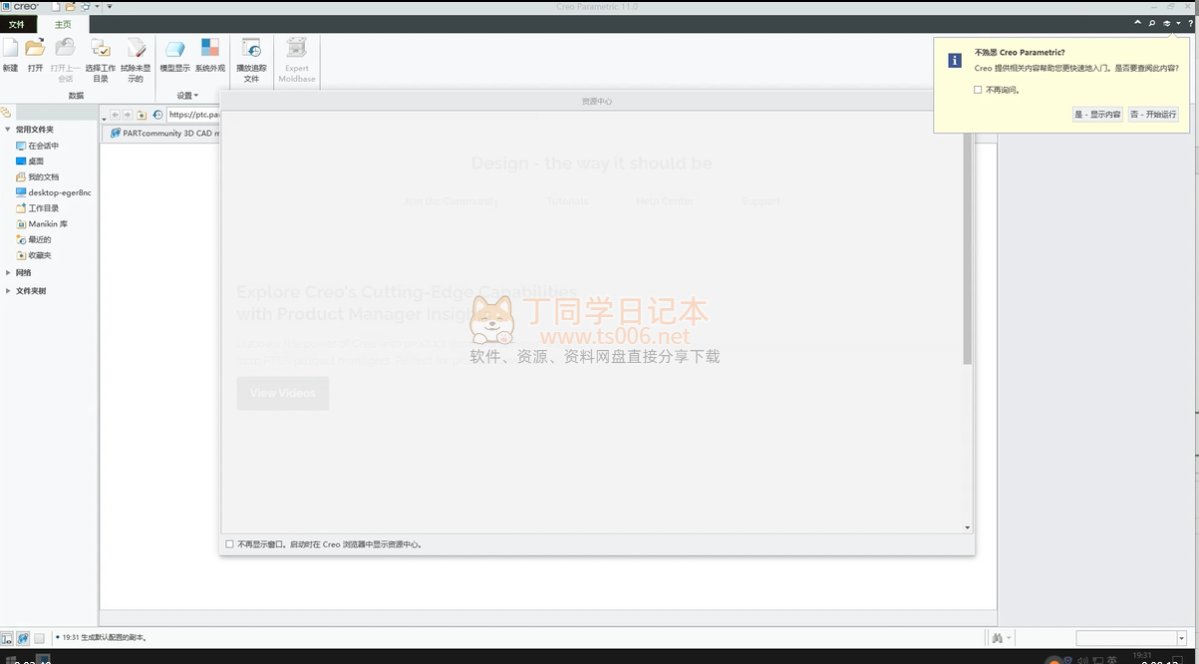
Task: Click 否 - 开始运行 button
Action: [x=1154, y=115]
